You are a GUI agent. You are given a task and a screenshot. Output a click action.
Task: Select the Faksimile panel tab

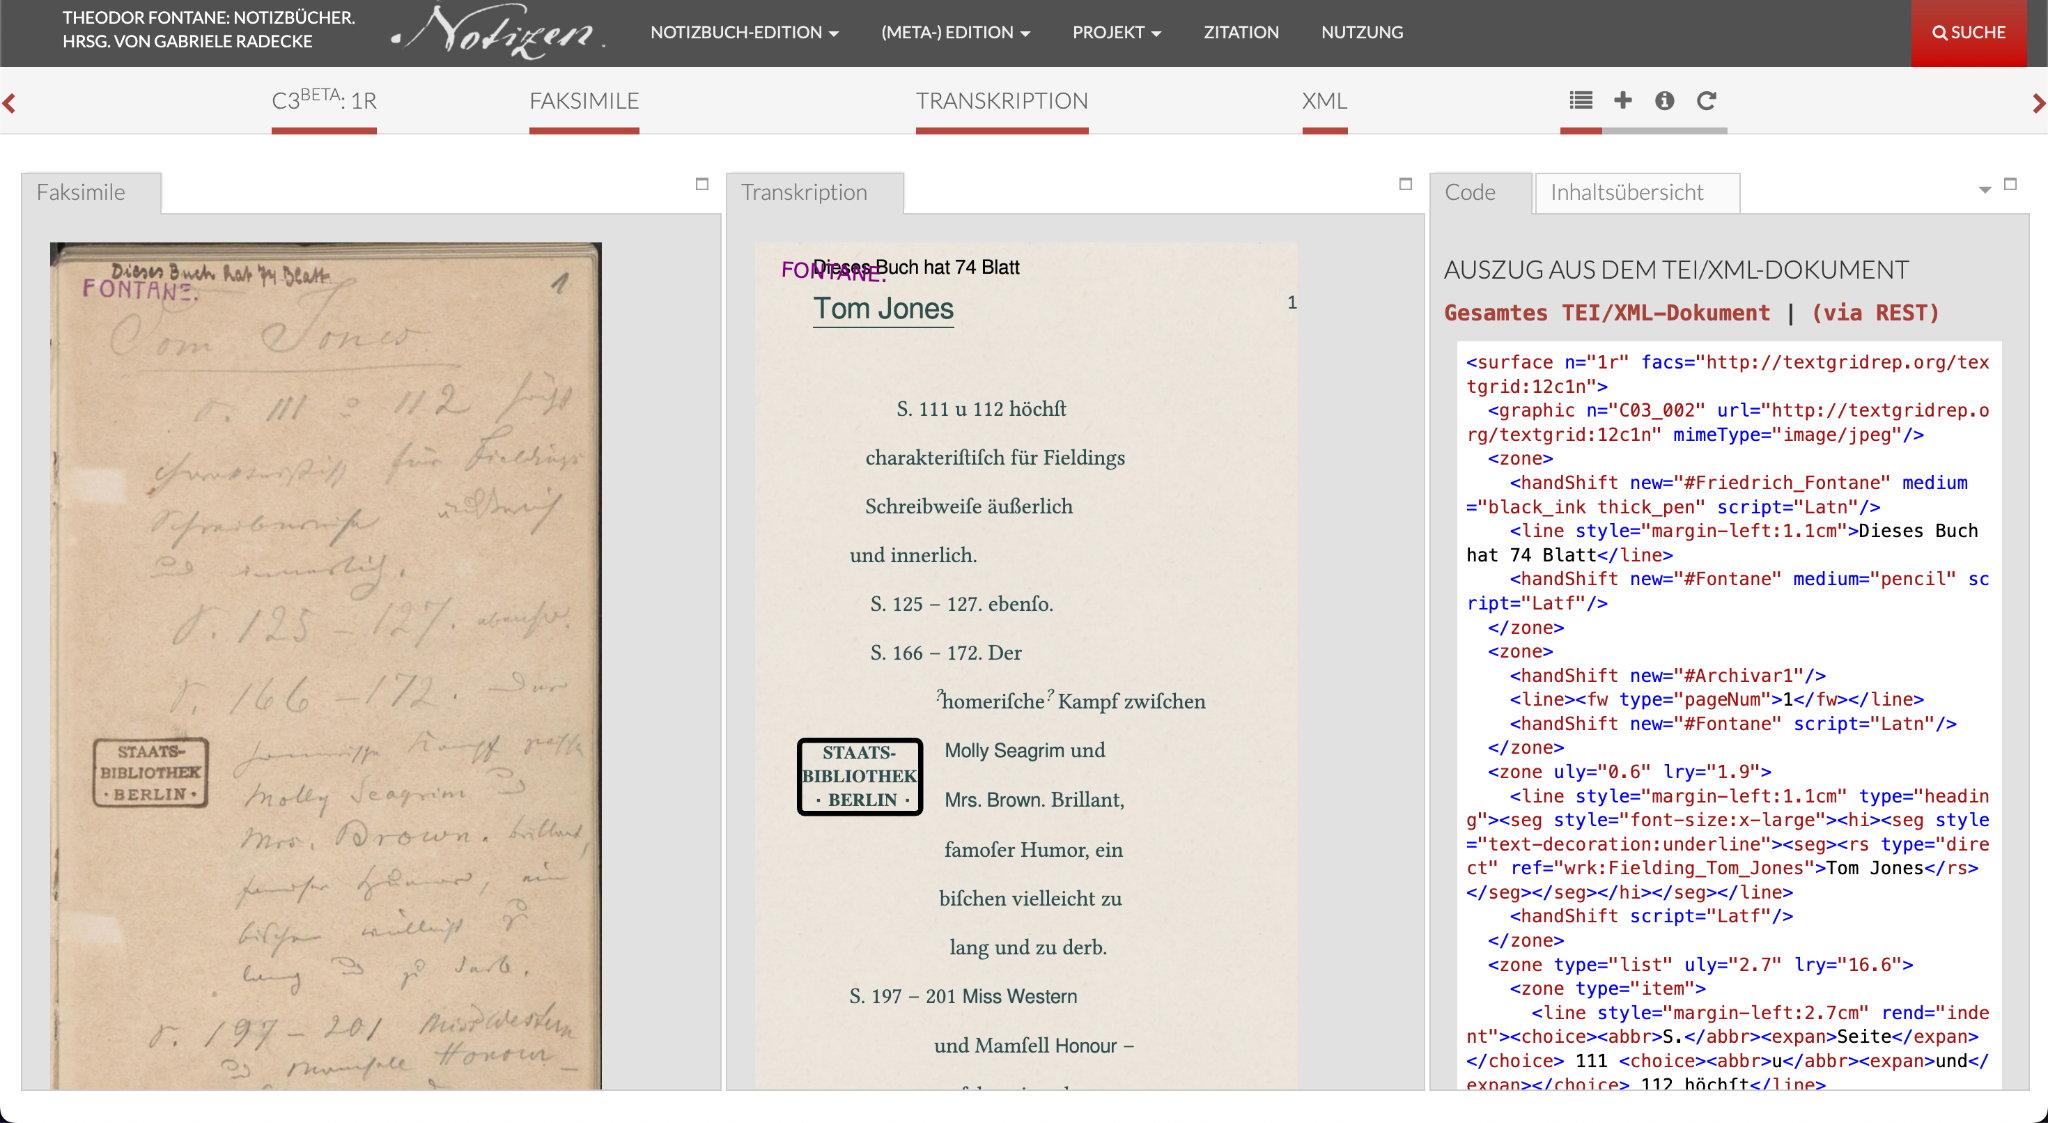[x=91, y=192]
